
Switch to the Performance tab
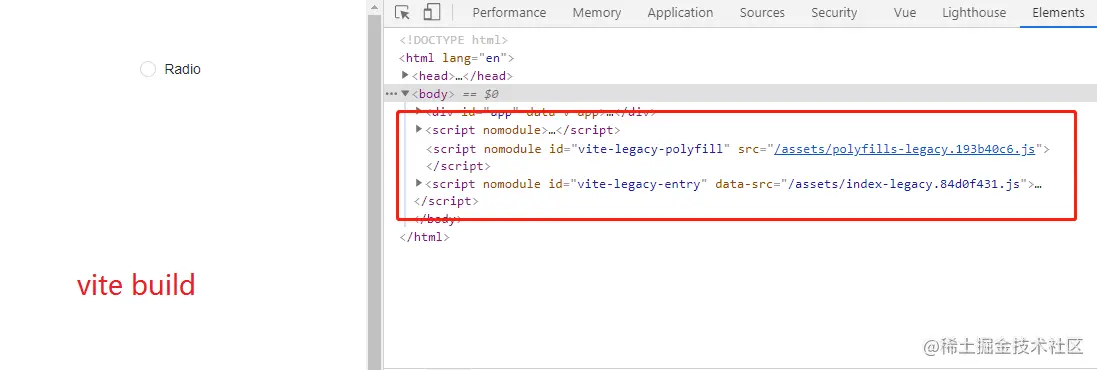click(x=509, y=13)
